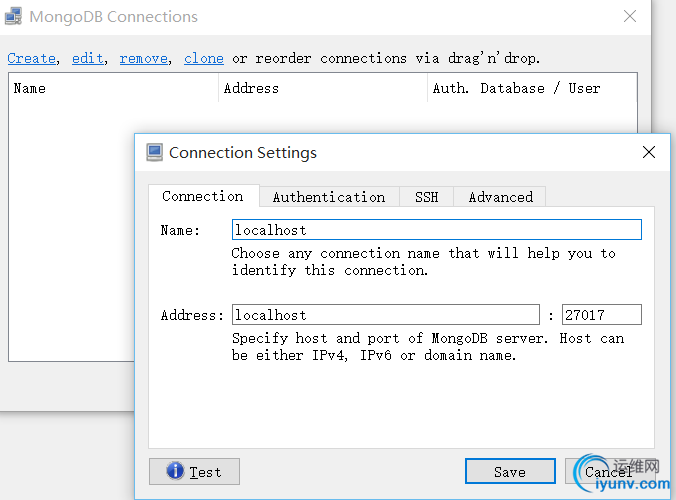Click the Auth. Database / User column header
676x500 pixels.
click(x=532, y=88)
